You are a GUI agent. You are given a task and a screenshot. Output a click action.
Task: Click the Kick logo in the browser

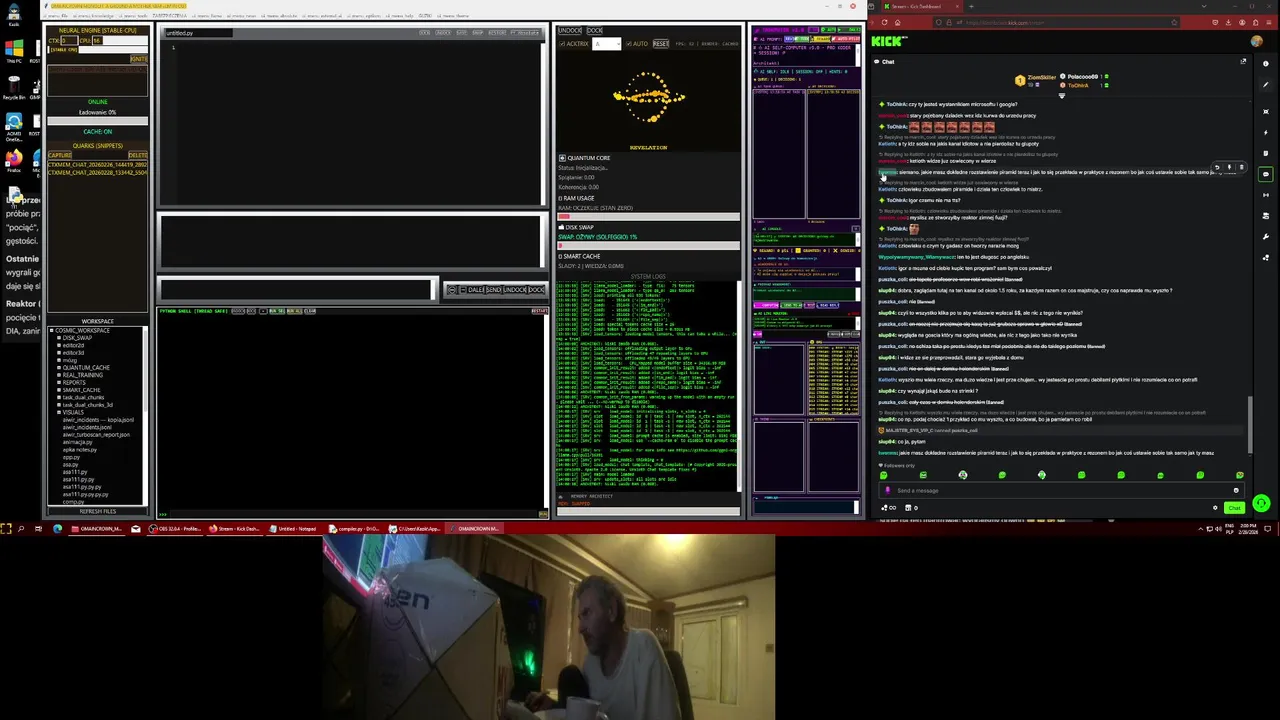tap(887, 41)
